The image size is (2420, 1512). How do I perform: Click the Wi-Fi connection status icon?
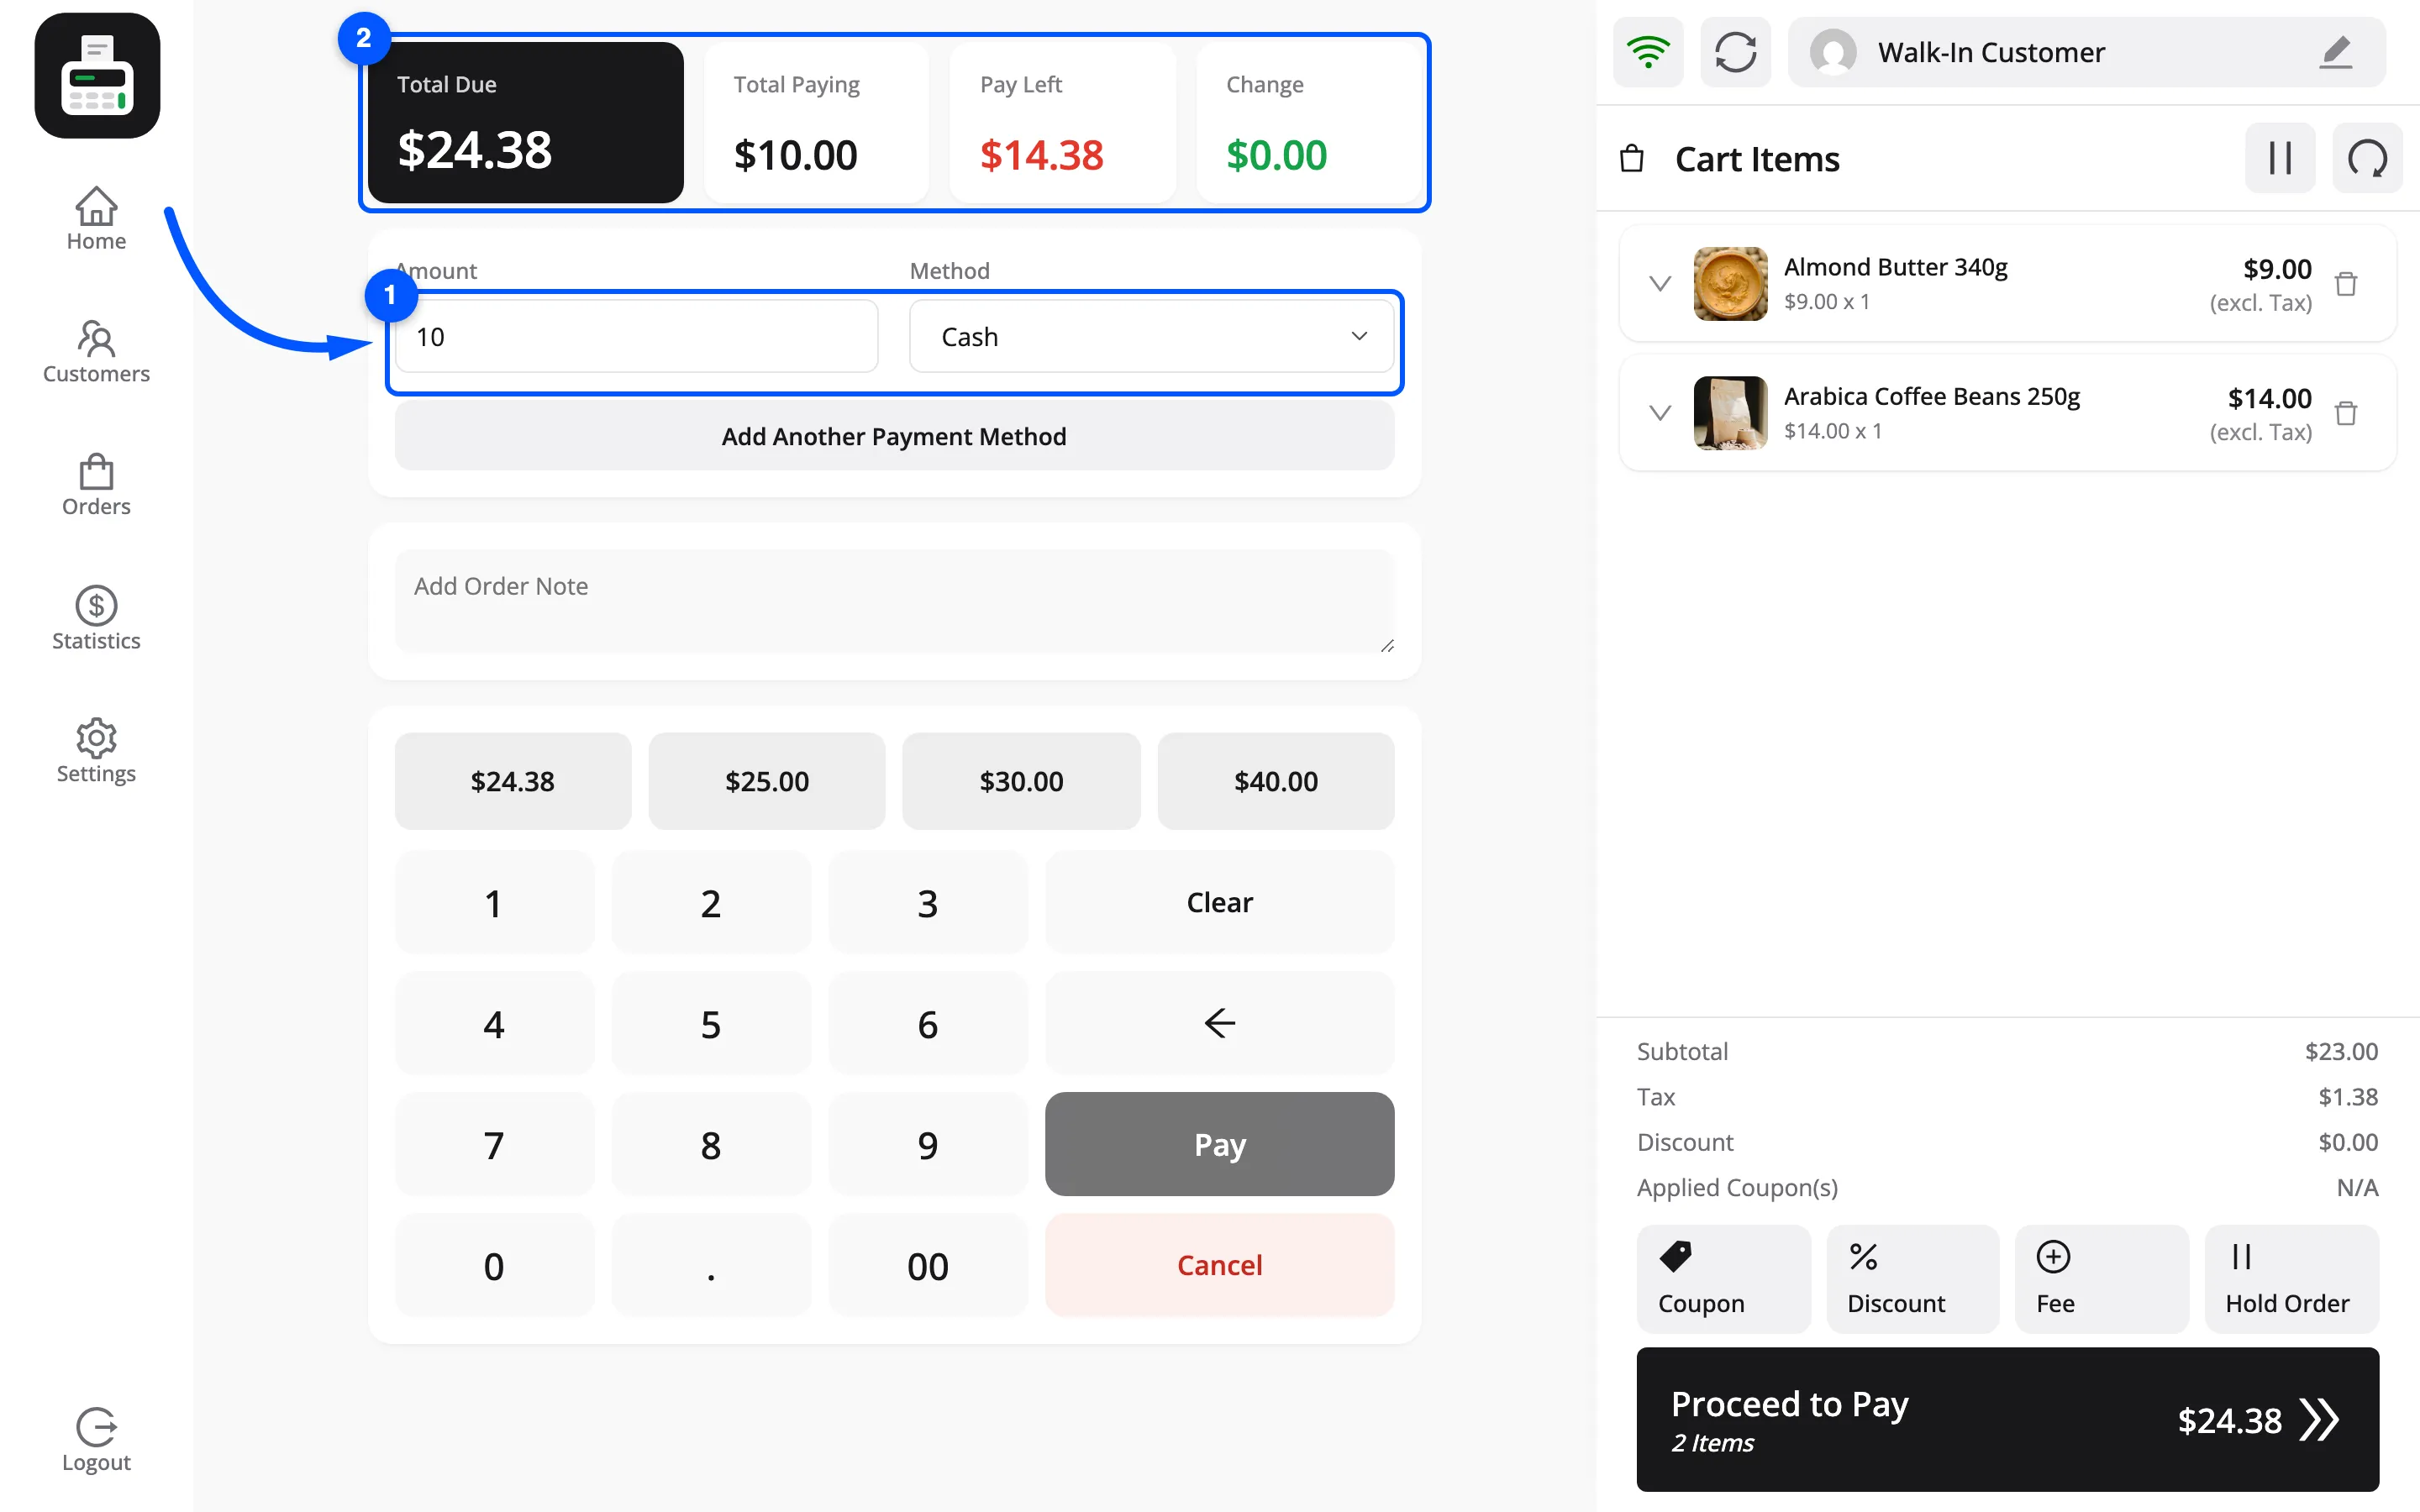[x=1648, y=52]
